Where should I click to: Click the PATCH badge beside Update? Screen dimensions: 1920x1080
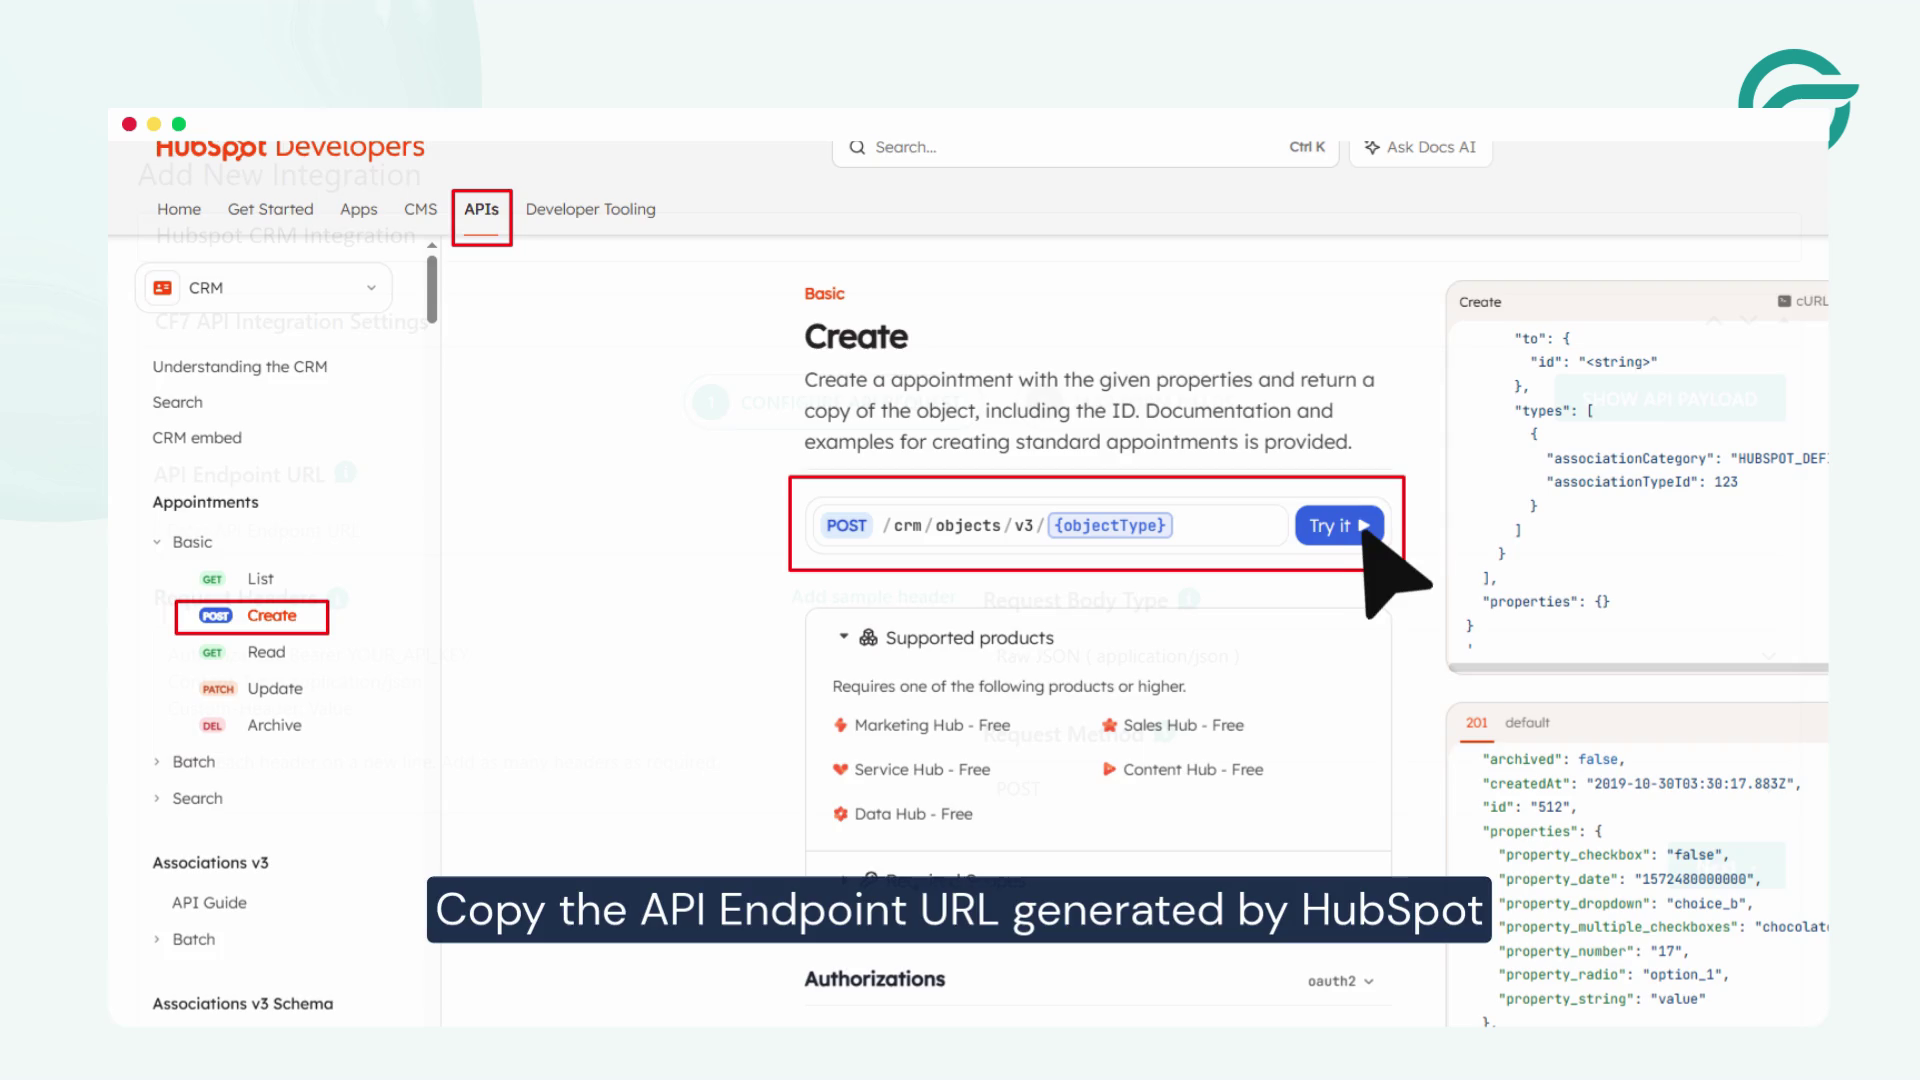(x=218, y=688)
